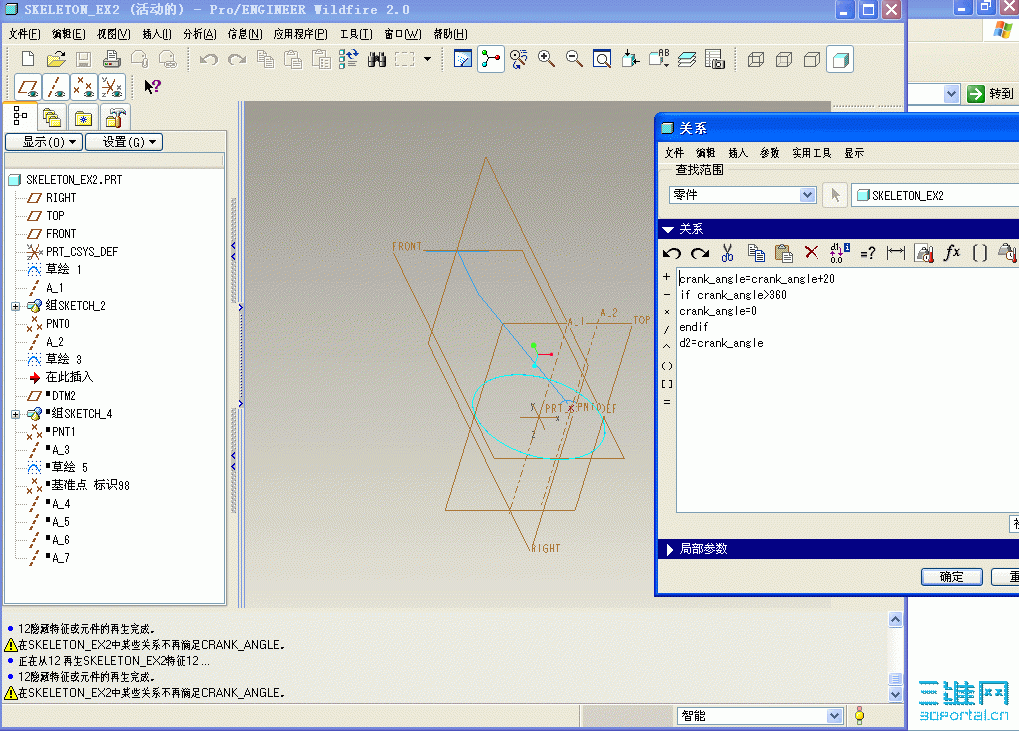The width and height of the screenshot is (1019, 731).
Task: Click the select-object arrow button
Action: point(835,195)
